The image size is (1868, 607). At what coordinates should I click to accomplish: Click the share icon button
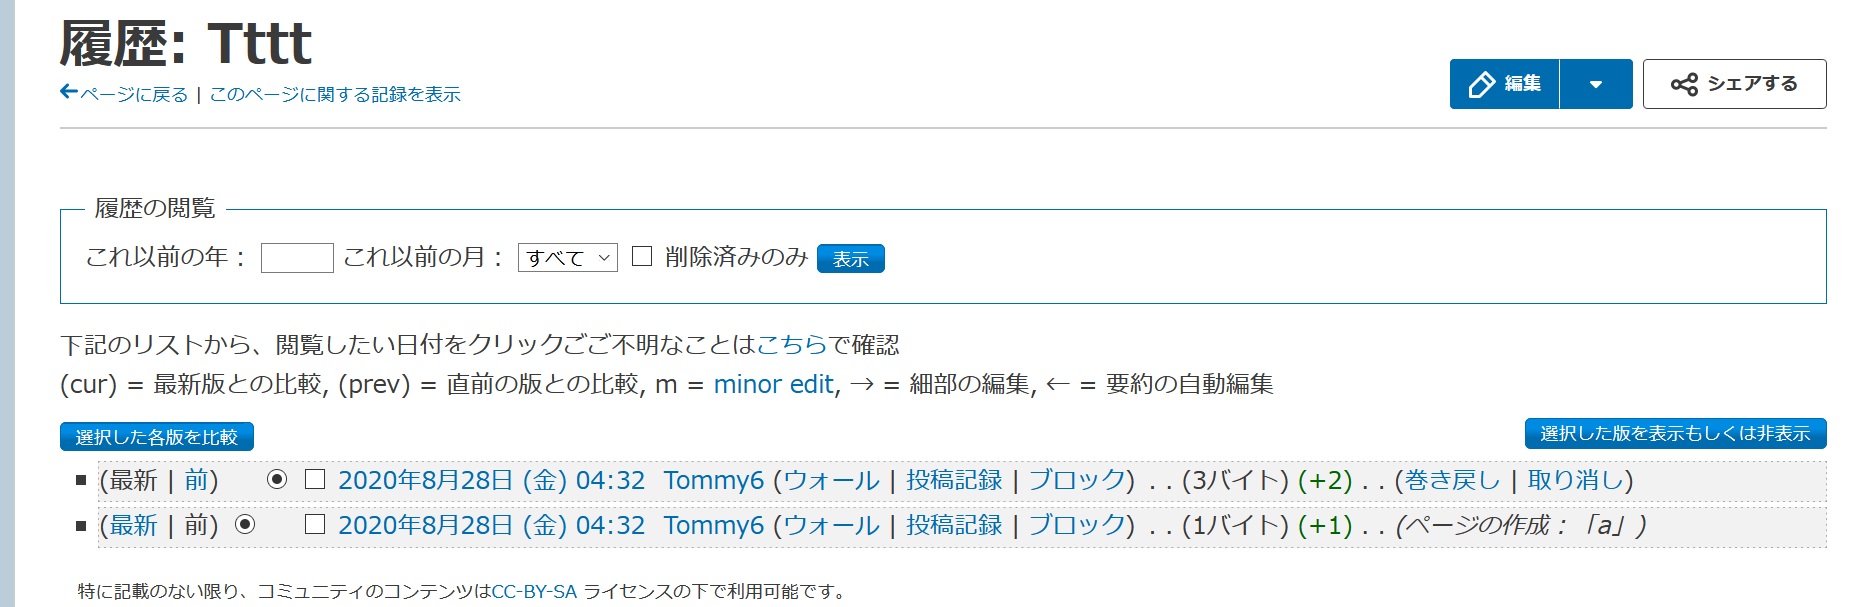(1684, 84)
